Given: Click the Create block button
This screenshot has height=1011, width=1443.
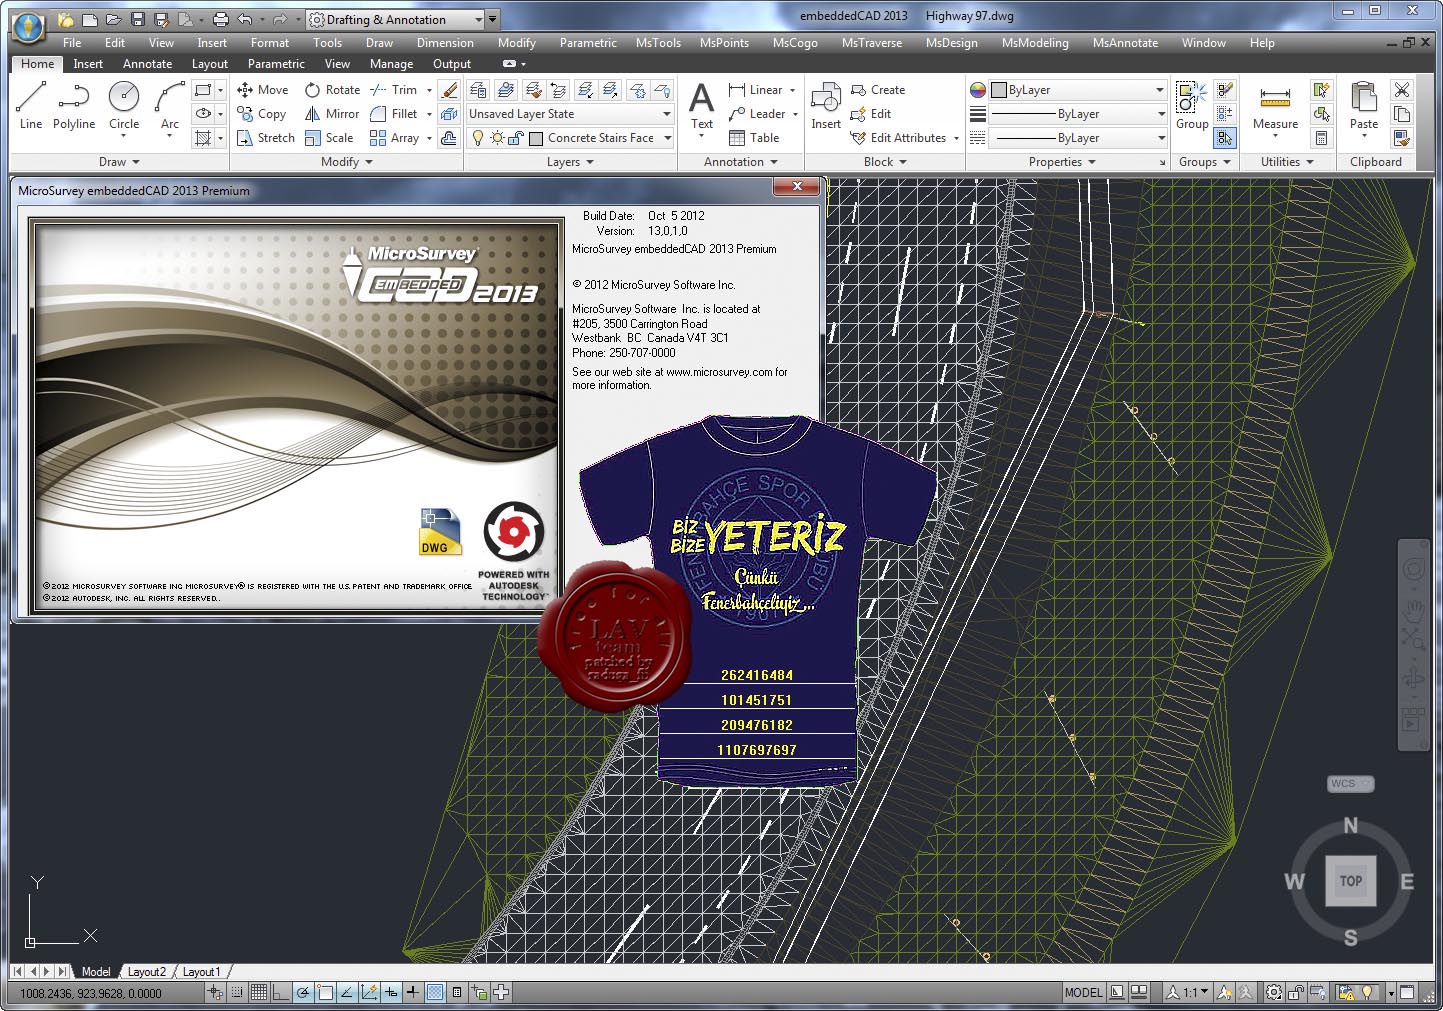Looking at the screenshot, I should point(877,90).
